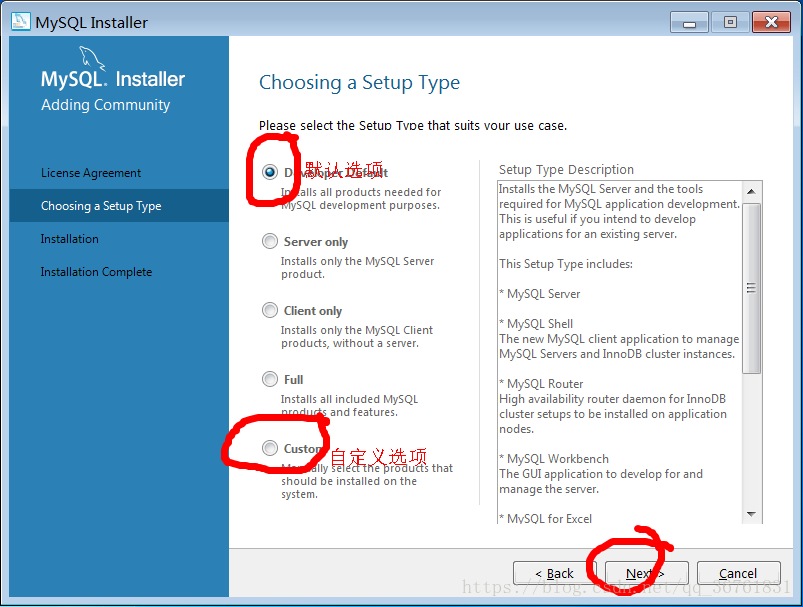Select the Full setup radio button
Image resolution: width=803 pixels, height=607 pixels.
coord(269,379)
